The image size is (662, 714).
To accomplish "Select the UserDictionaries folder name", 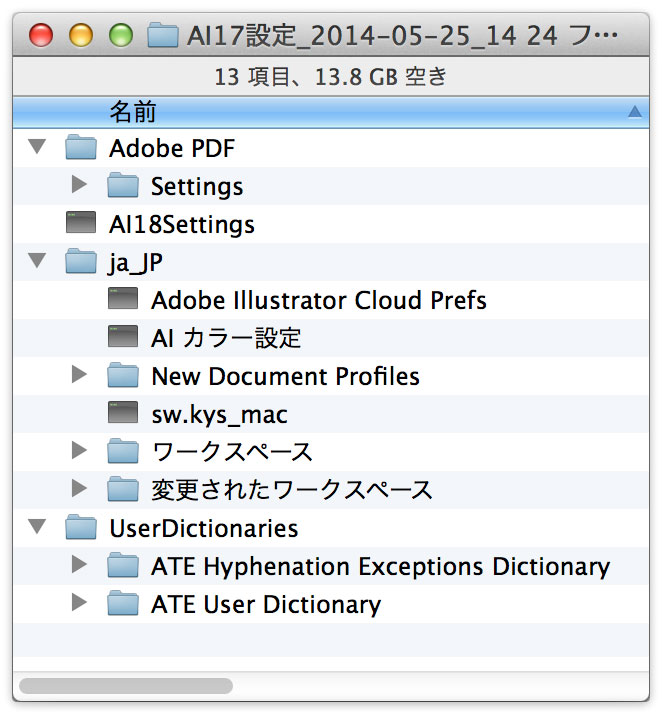I will tap(204, 529).
